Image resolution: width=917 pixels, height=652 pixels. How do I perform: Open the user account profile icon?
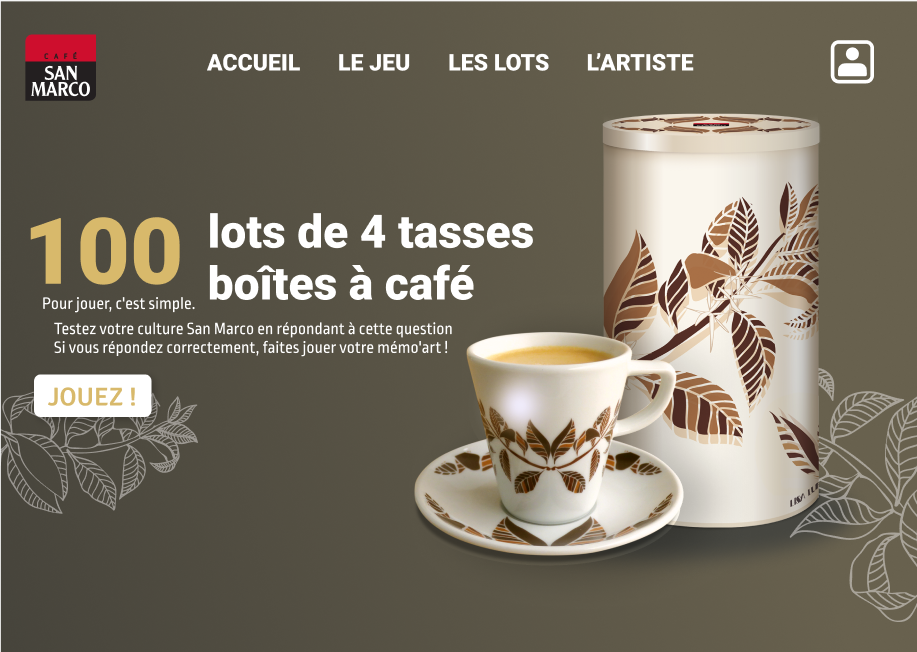coord(852,62)
